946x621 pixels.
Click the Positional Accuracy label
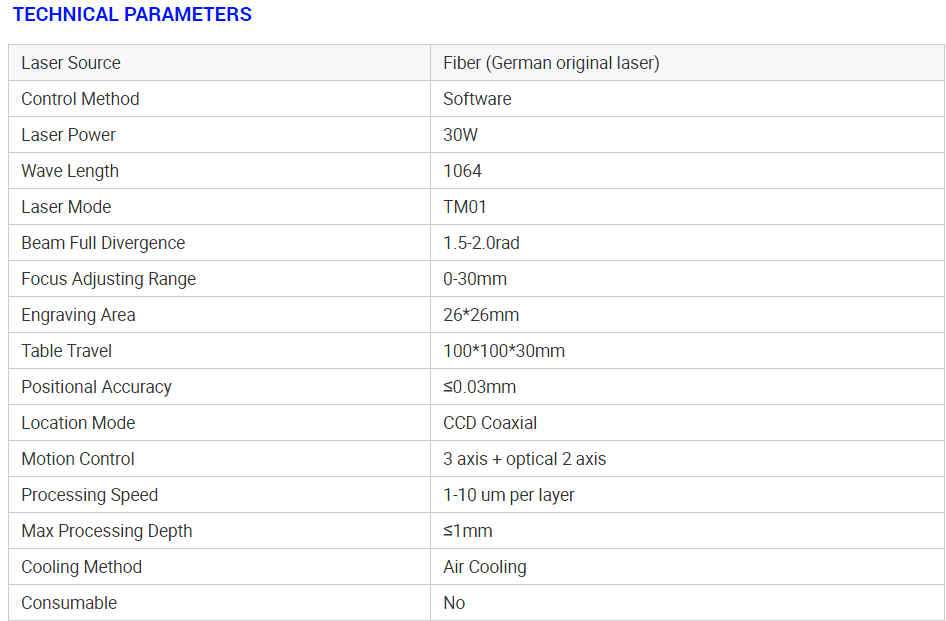coord(96,387)
